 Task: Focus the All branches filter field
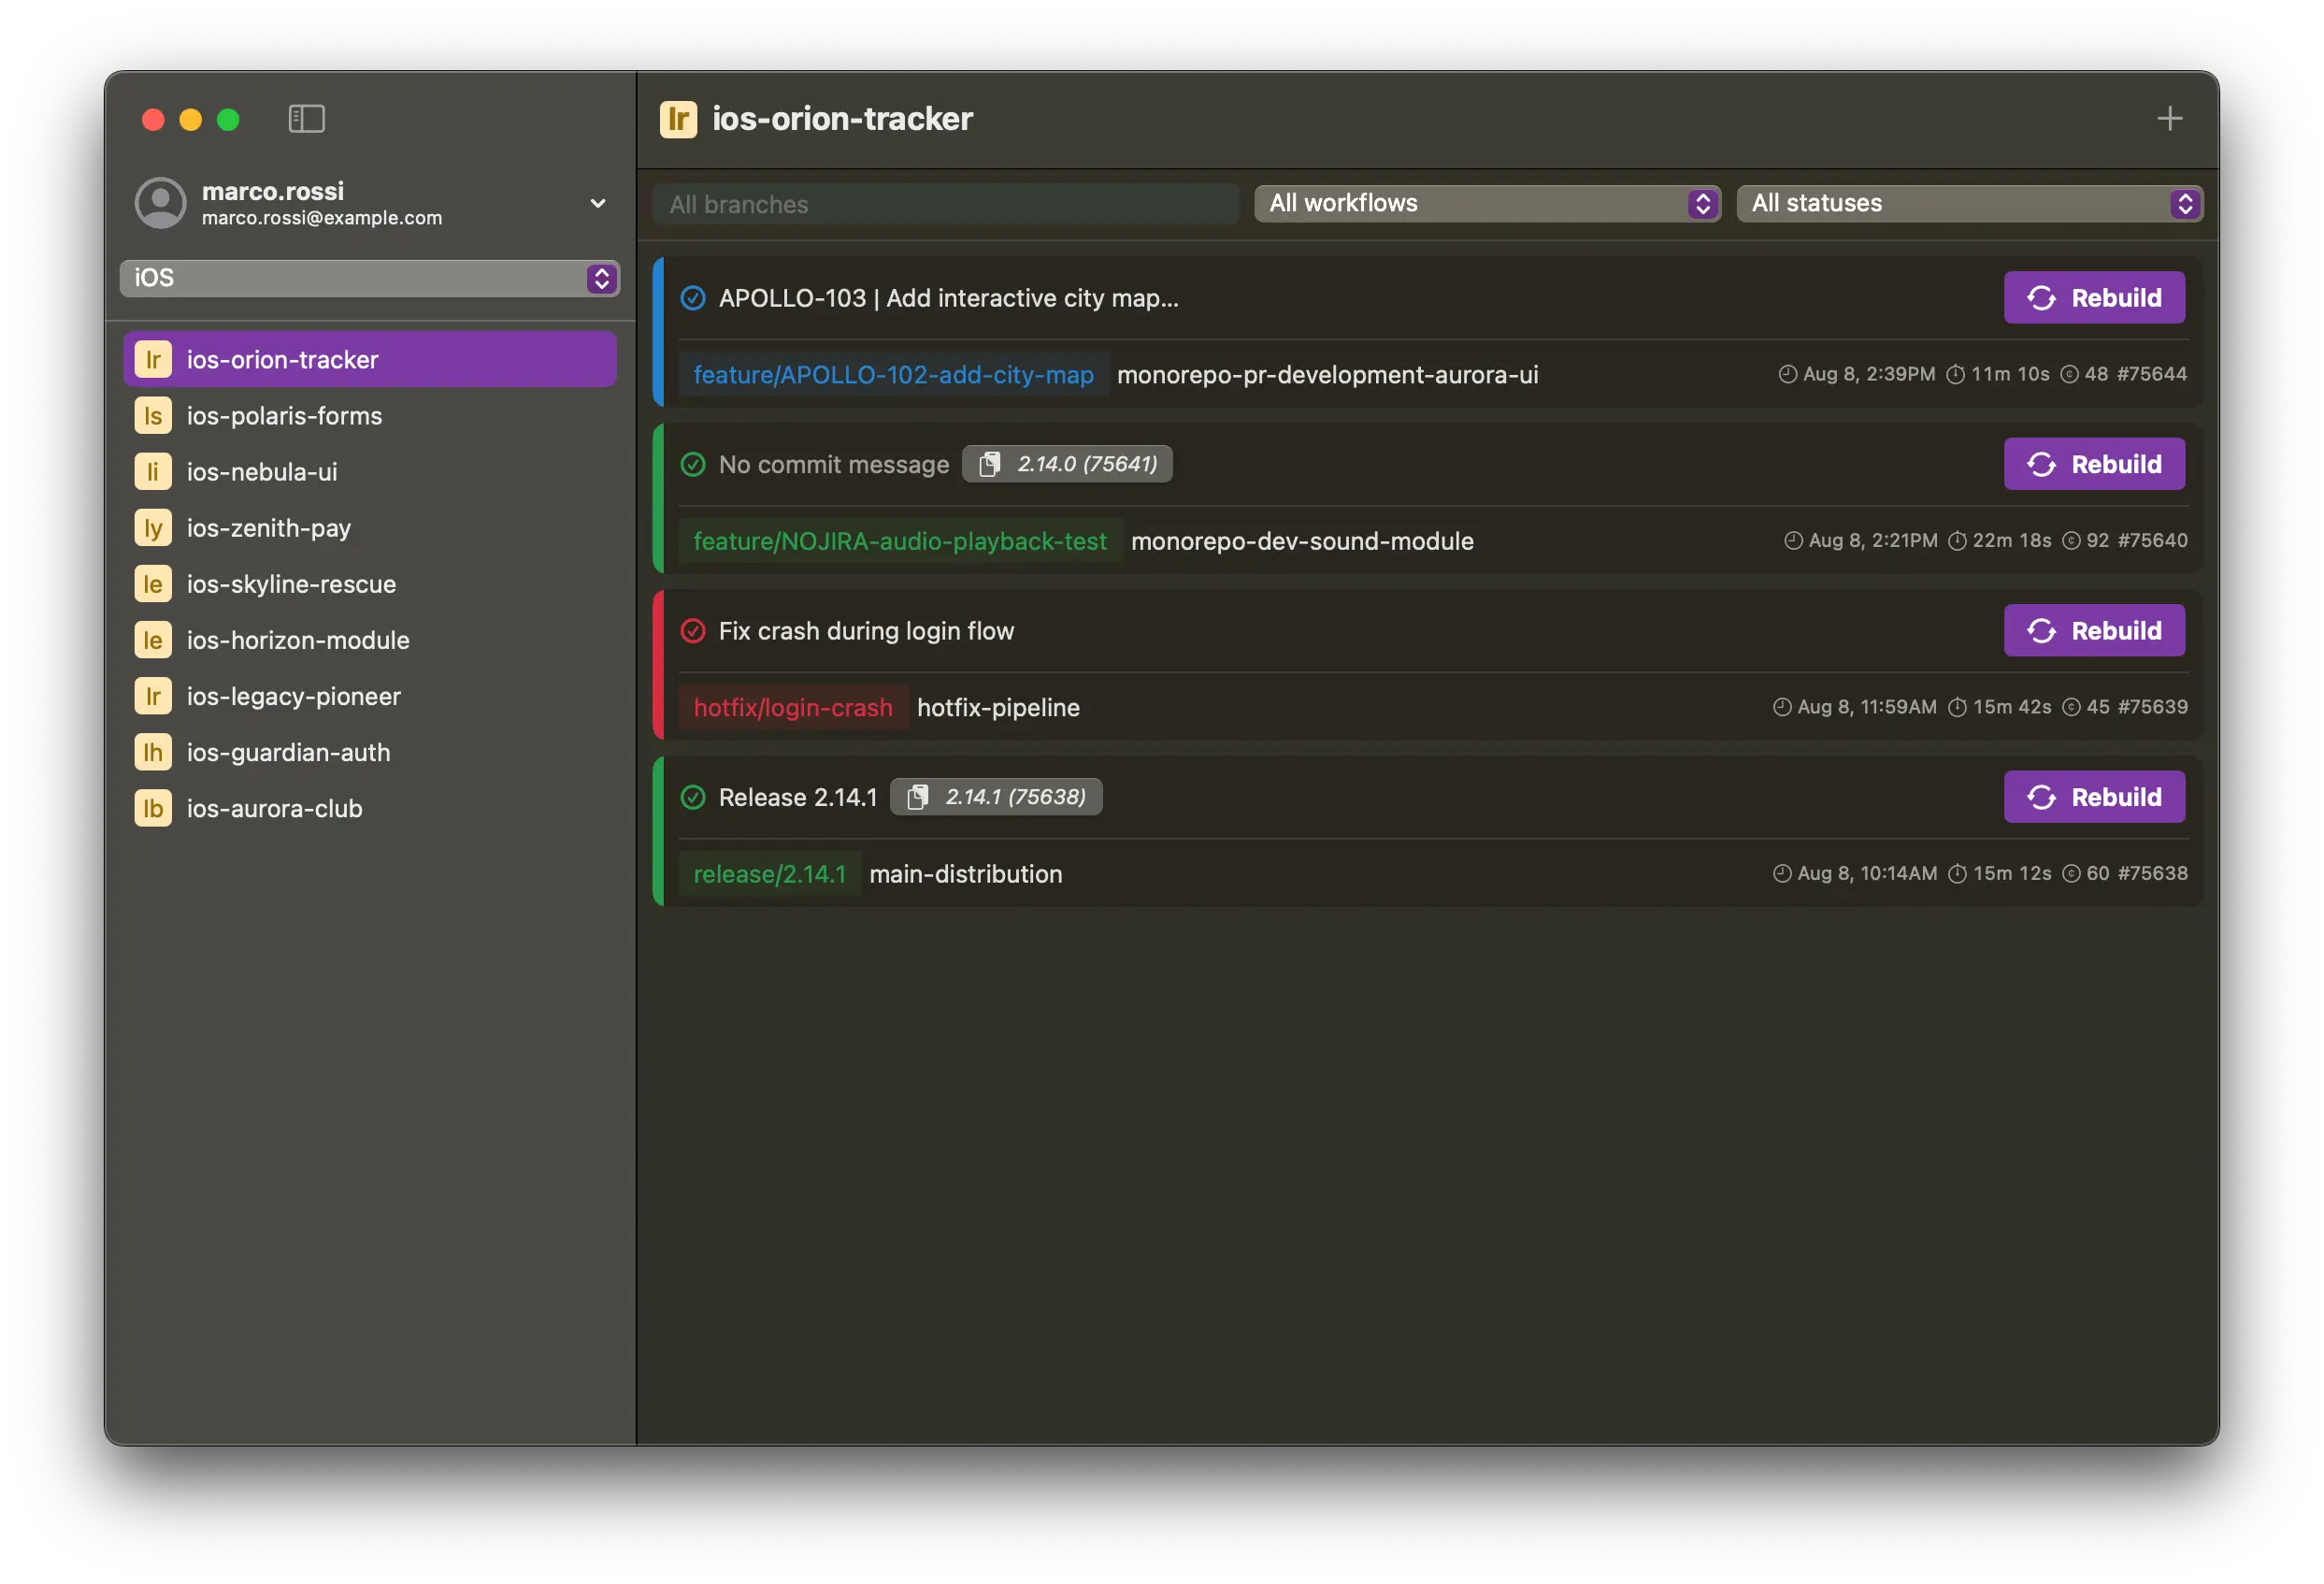coord(945,204)
